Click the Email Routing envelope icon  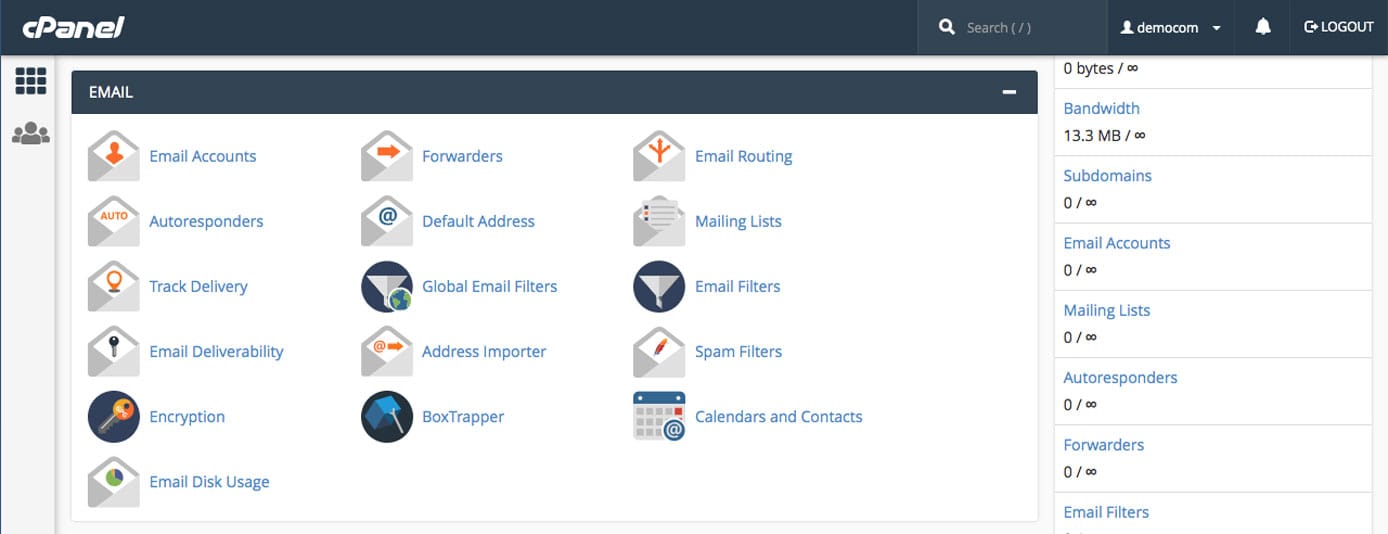click(659, 156)
